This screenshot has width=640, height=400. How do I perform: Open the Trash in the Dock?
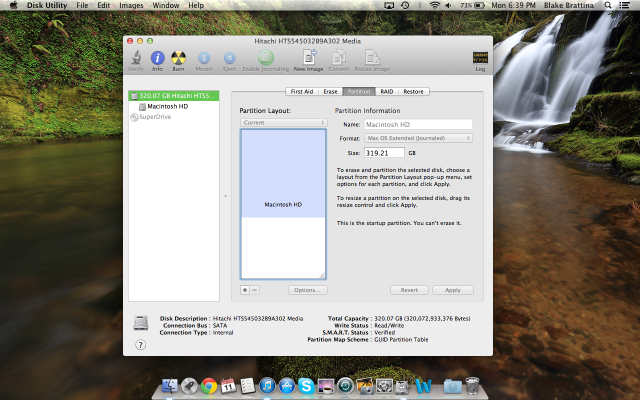coord(472,386)
